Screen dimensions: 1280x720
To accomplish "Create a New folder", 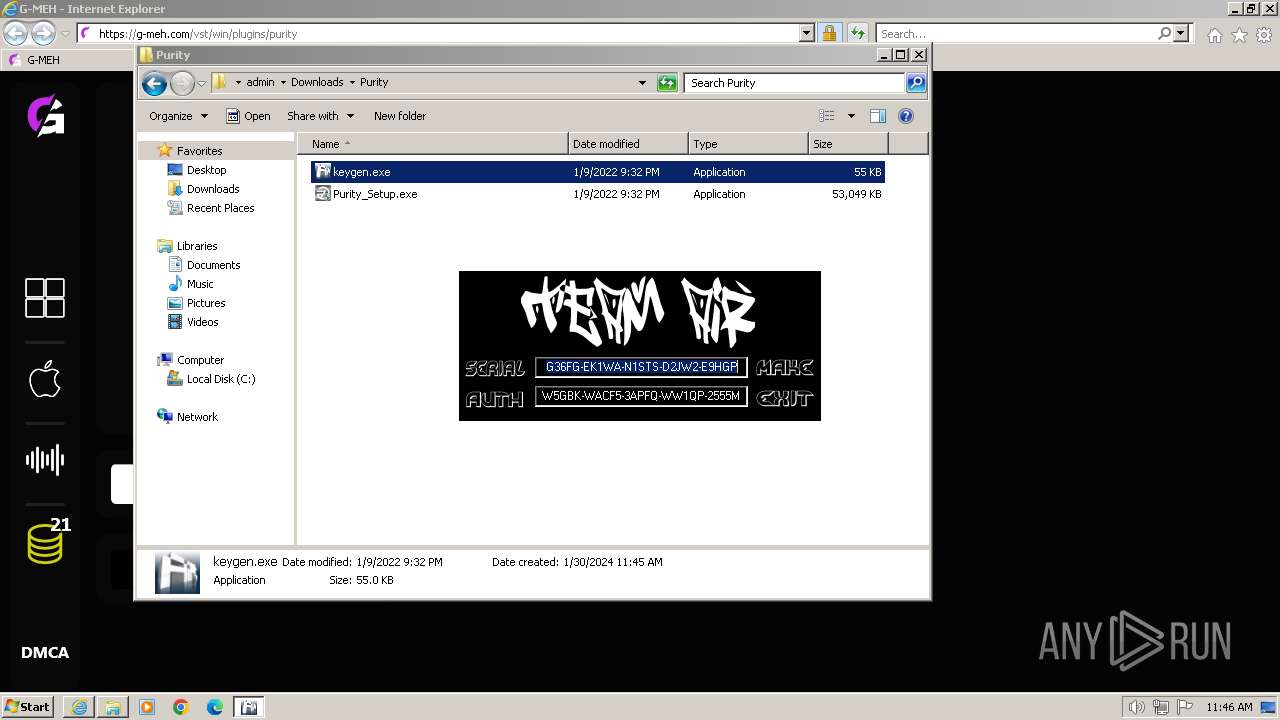I will (400, 116).
